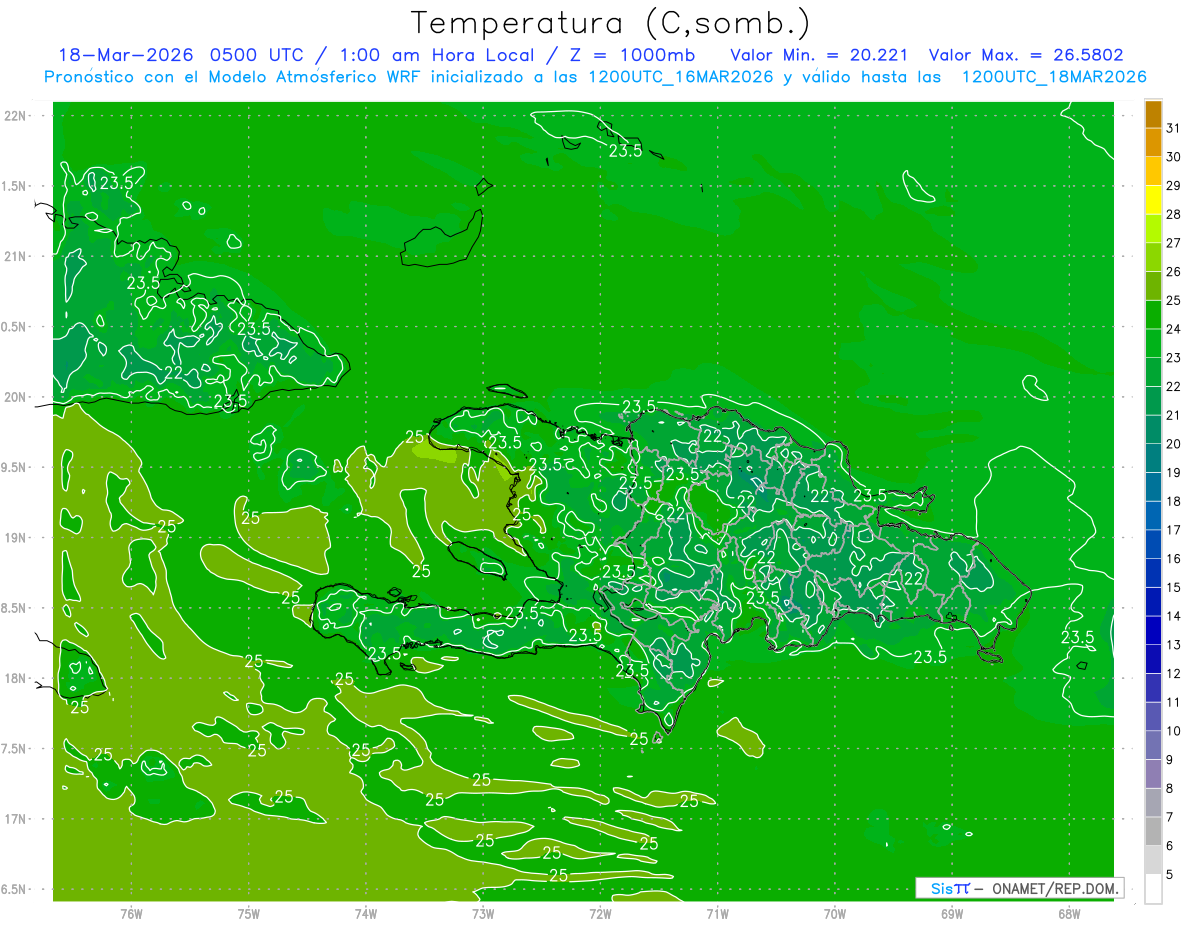Click the '72W' longitude axis label
This screenshot has width=1200, height=927.
(x=600, y=914)
